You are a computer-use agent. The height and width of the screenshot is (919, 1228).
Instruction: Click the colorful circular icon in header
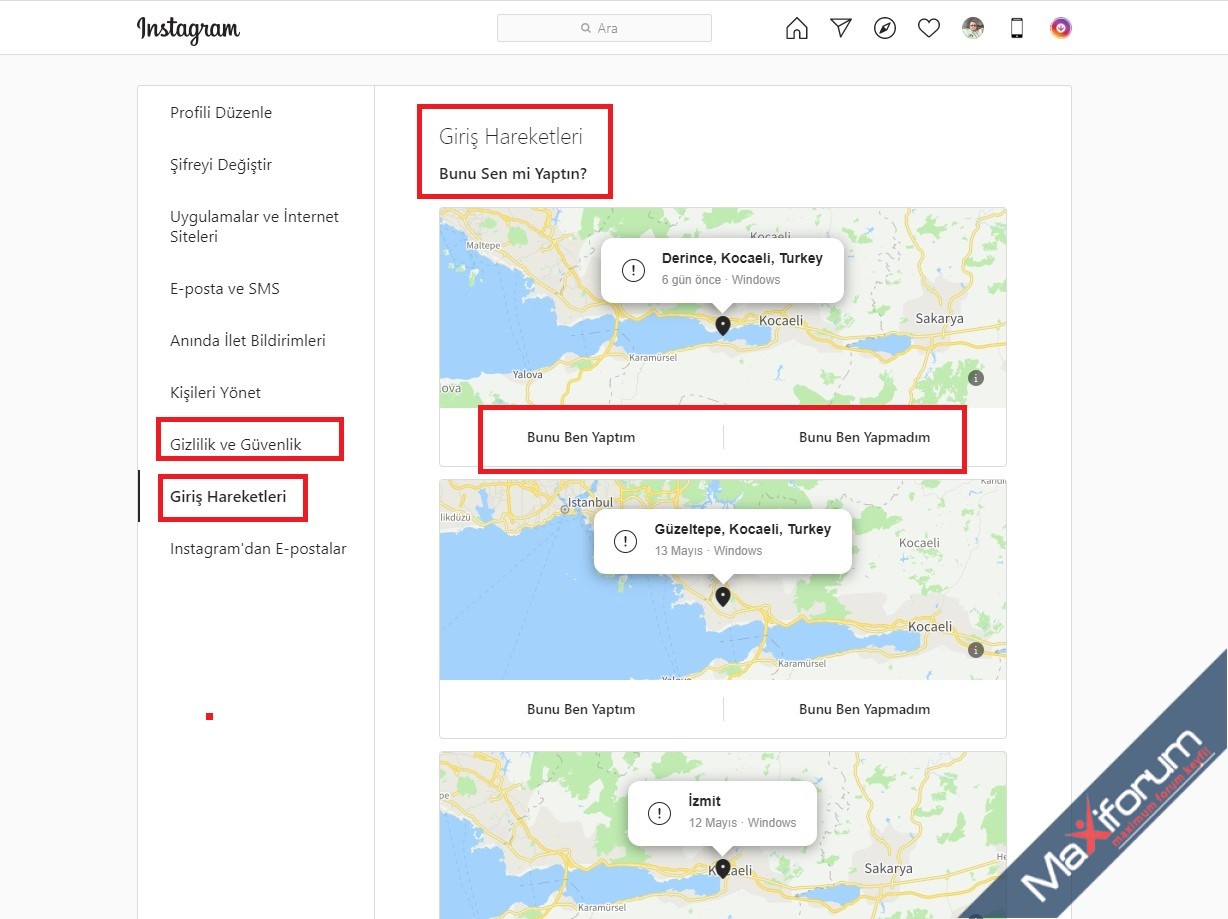pos(1061,28)
